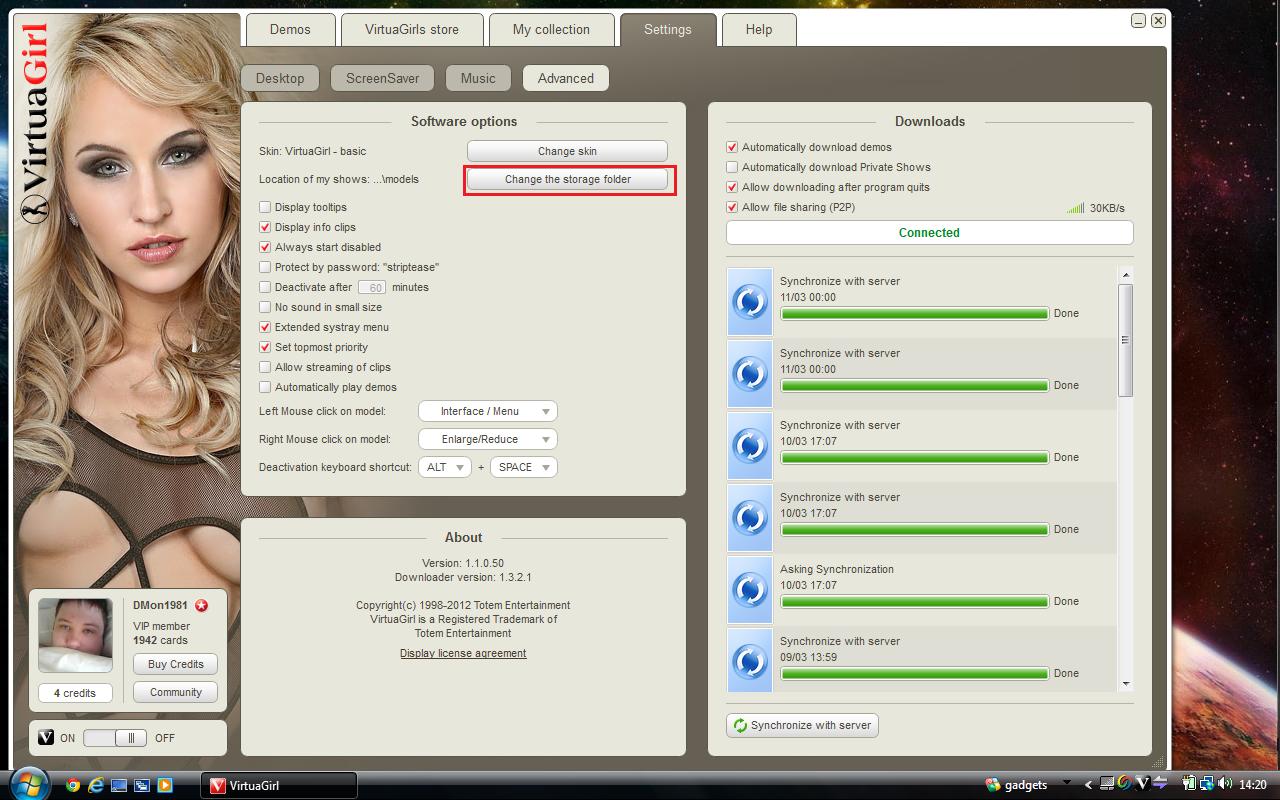
Task: Toggle Always start disabled checkbox
Action: point(265,247)
